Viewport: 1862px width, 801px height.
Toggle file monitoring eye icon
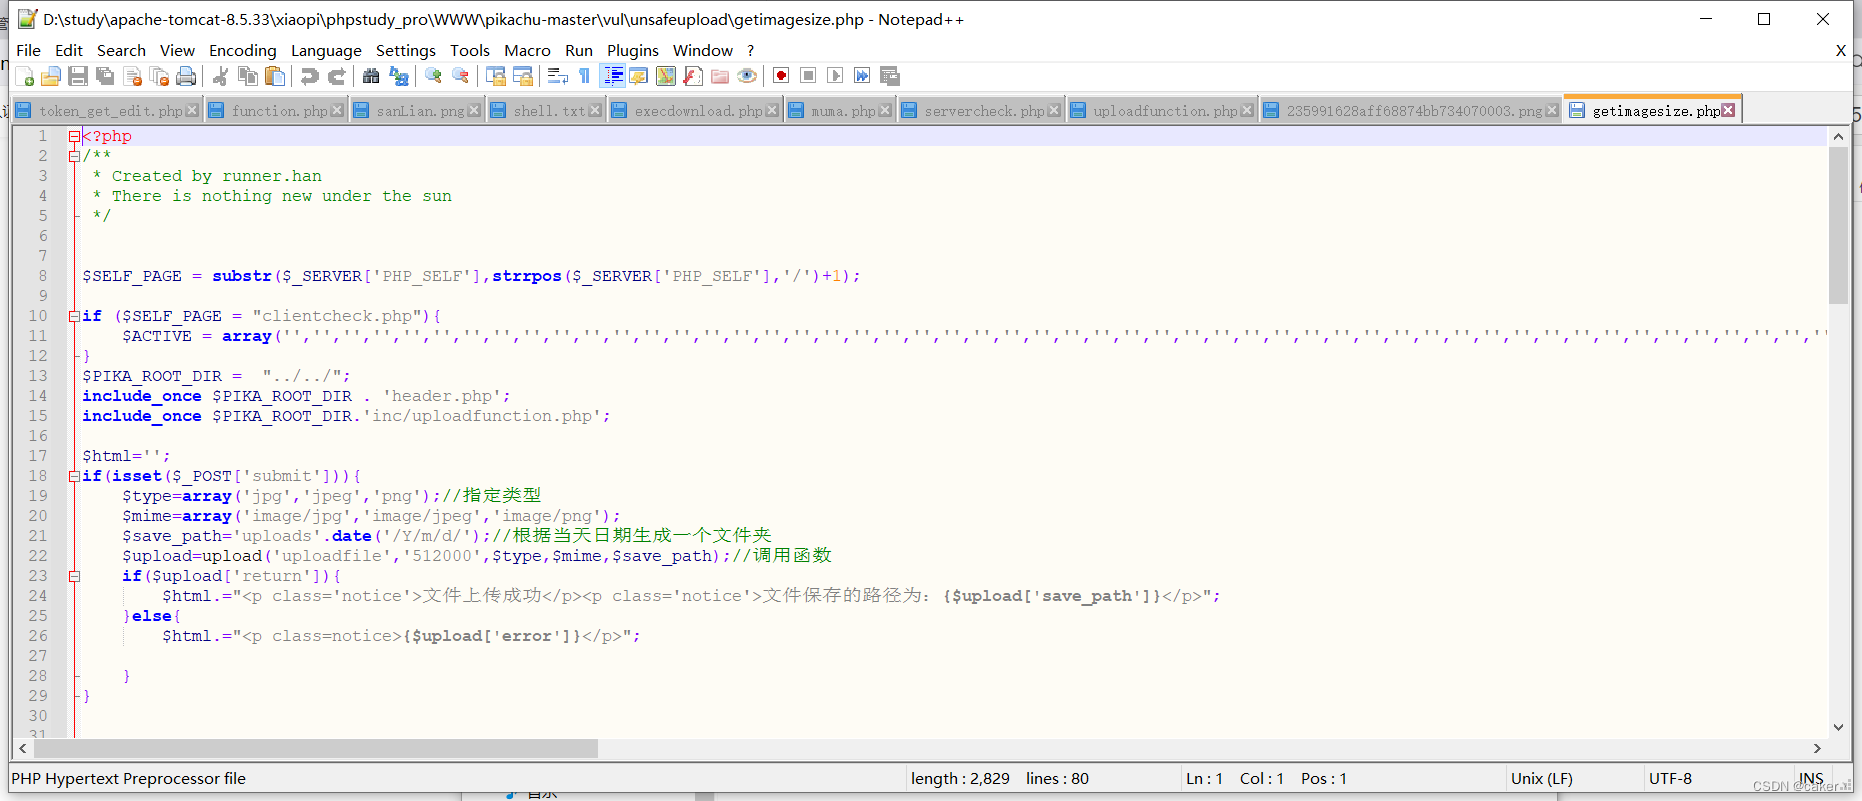coord(747,76)
